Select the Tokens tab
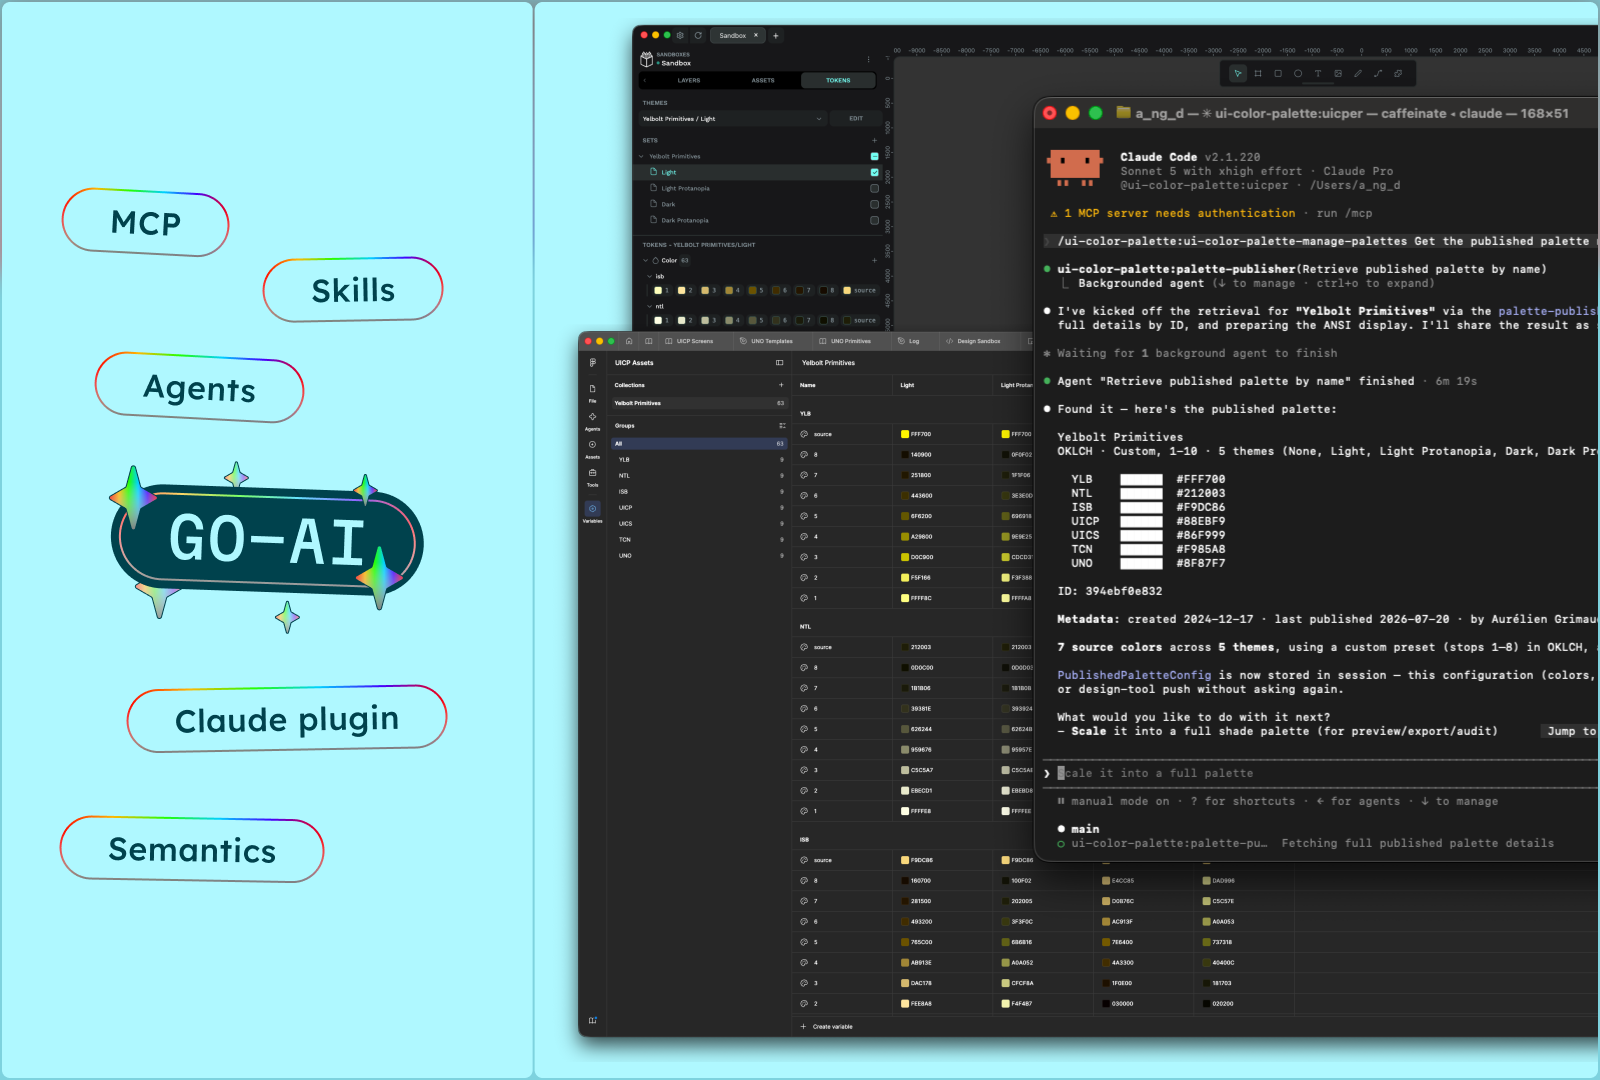 click(838, 80)
